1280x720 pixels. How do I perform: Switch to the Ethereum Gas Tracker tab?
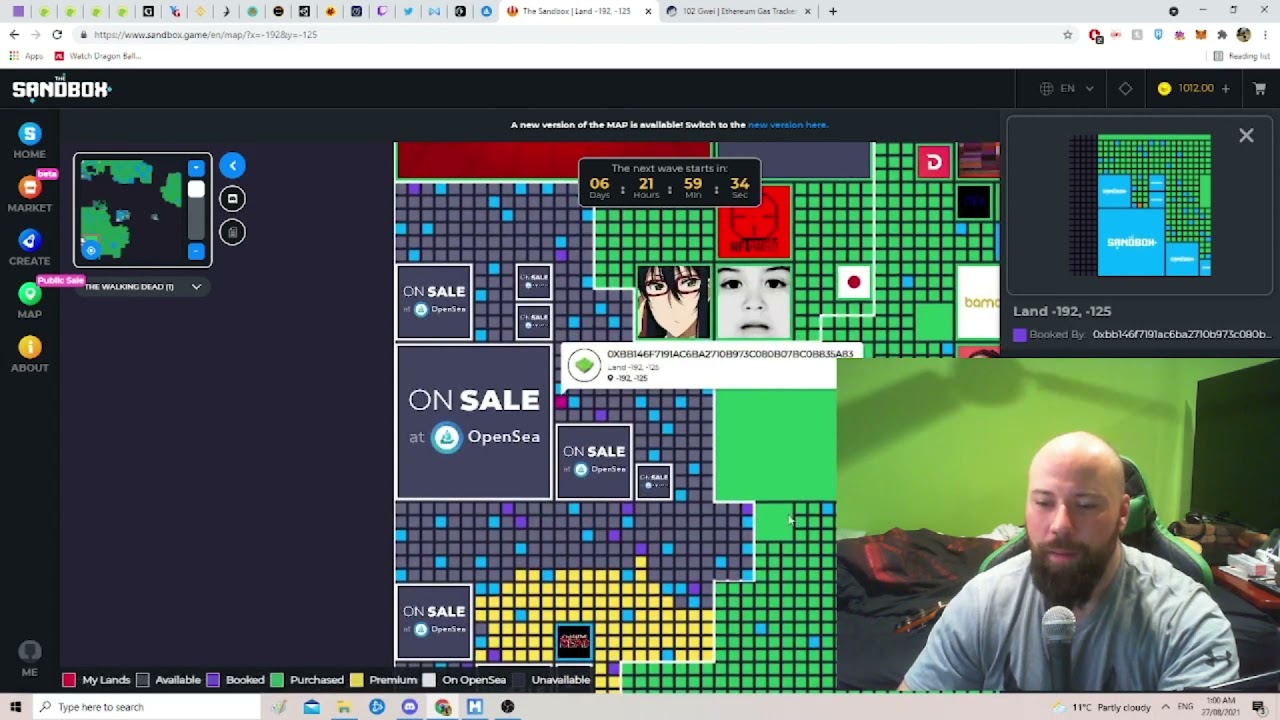(x=738, y=11)
